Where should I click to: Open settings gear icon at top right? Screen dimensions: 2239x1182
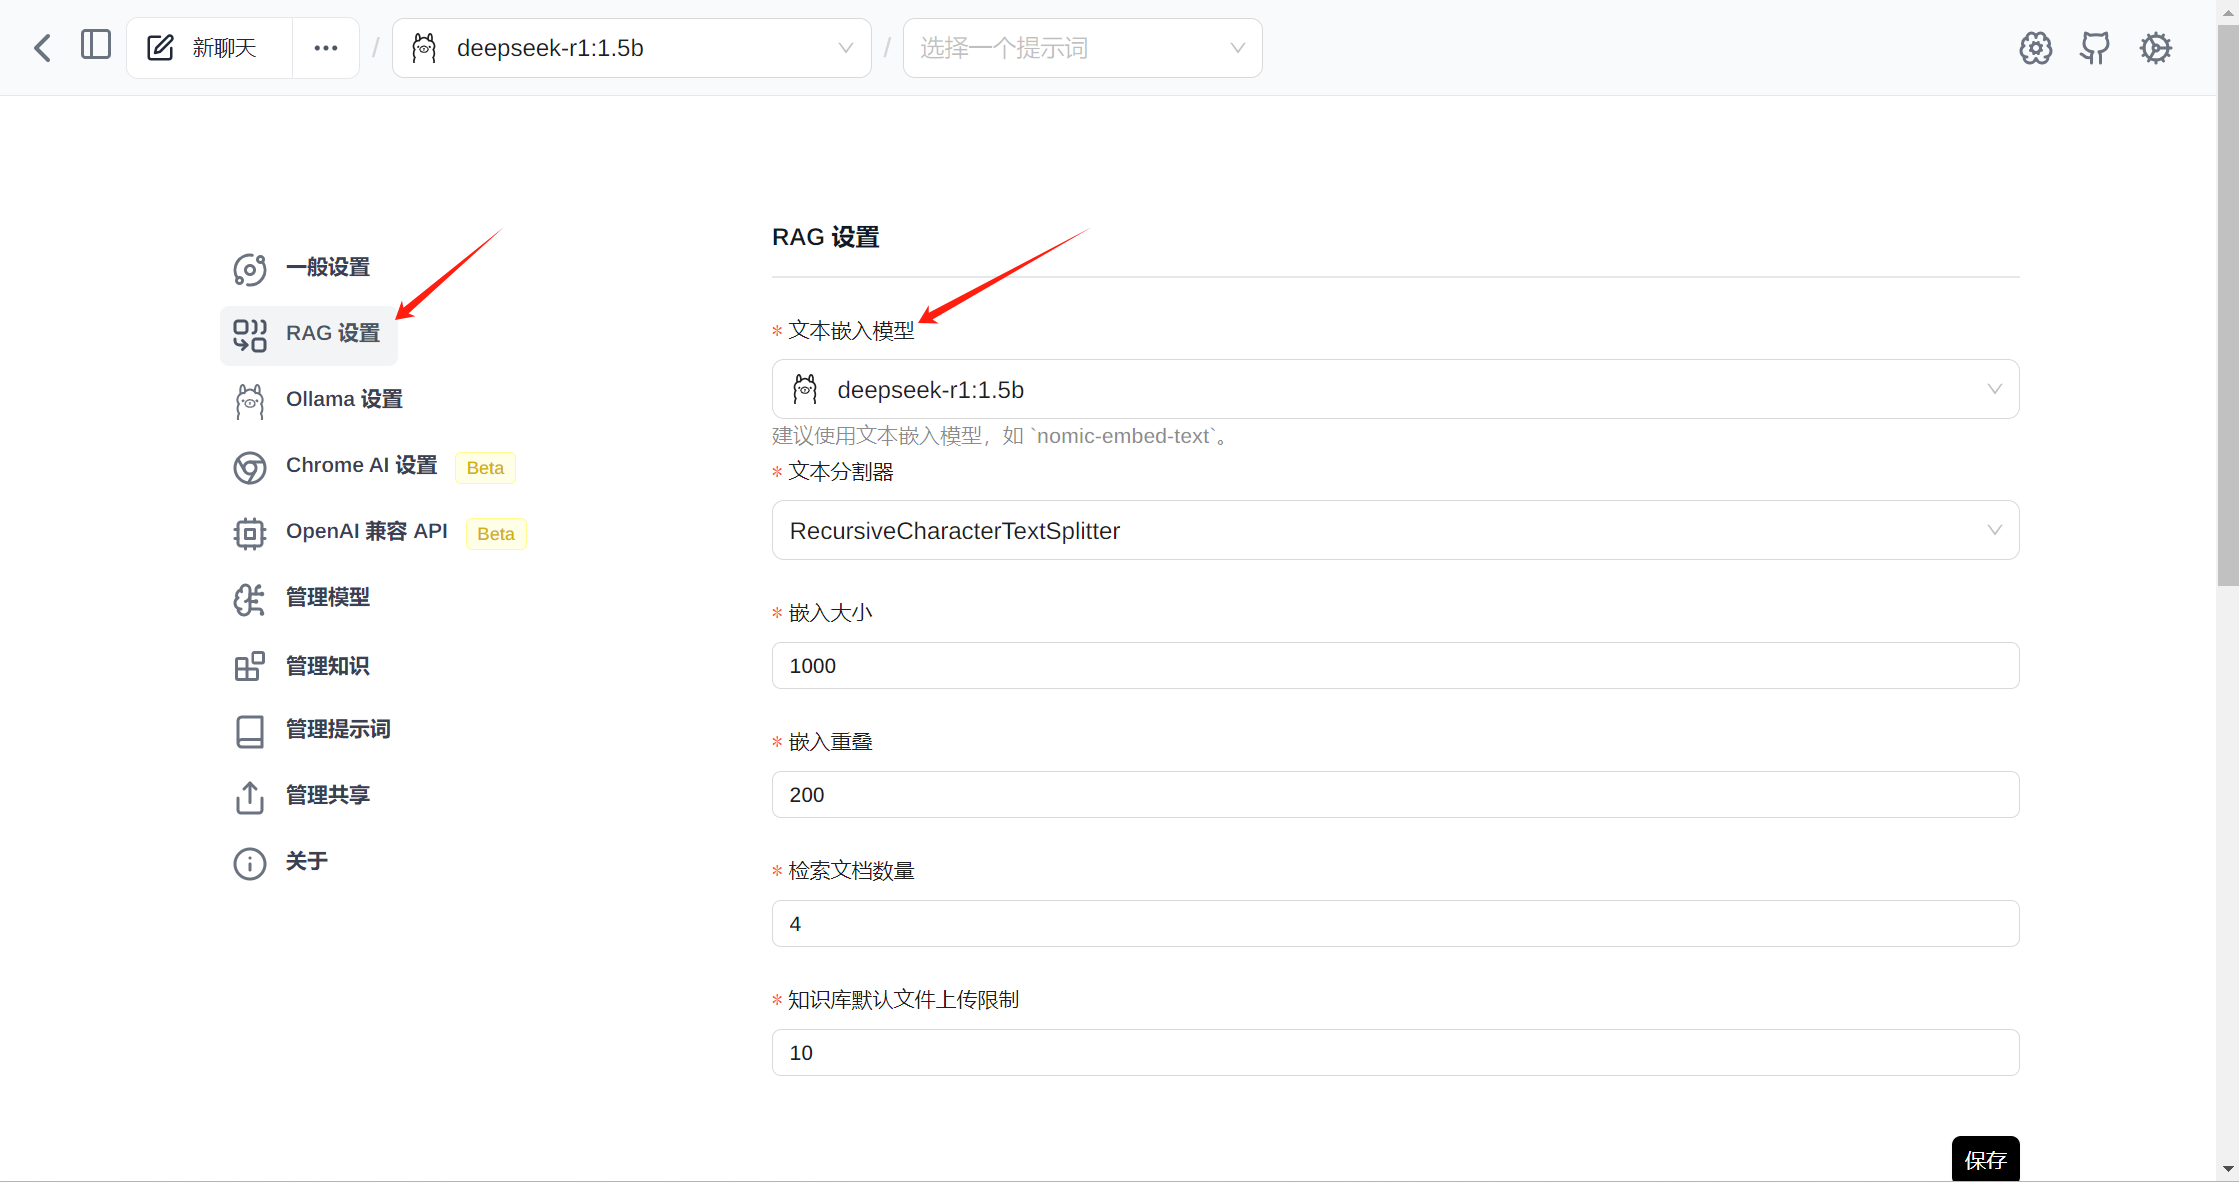point(2156,48)
